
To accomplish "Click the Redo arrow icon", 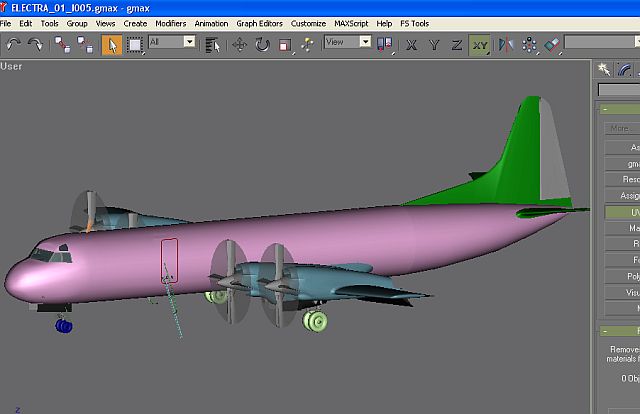I will 34,44.
